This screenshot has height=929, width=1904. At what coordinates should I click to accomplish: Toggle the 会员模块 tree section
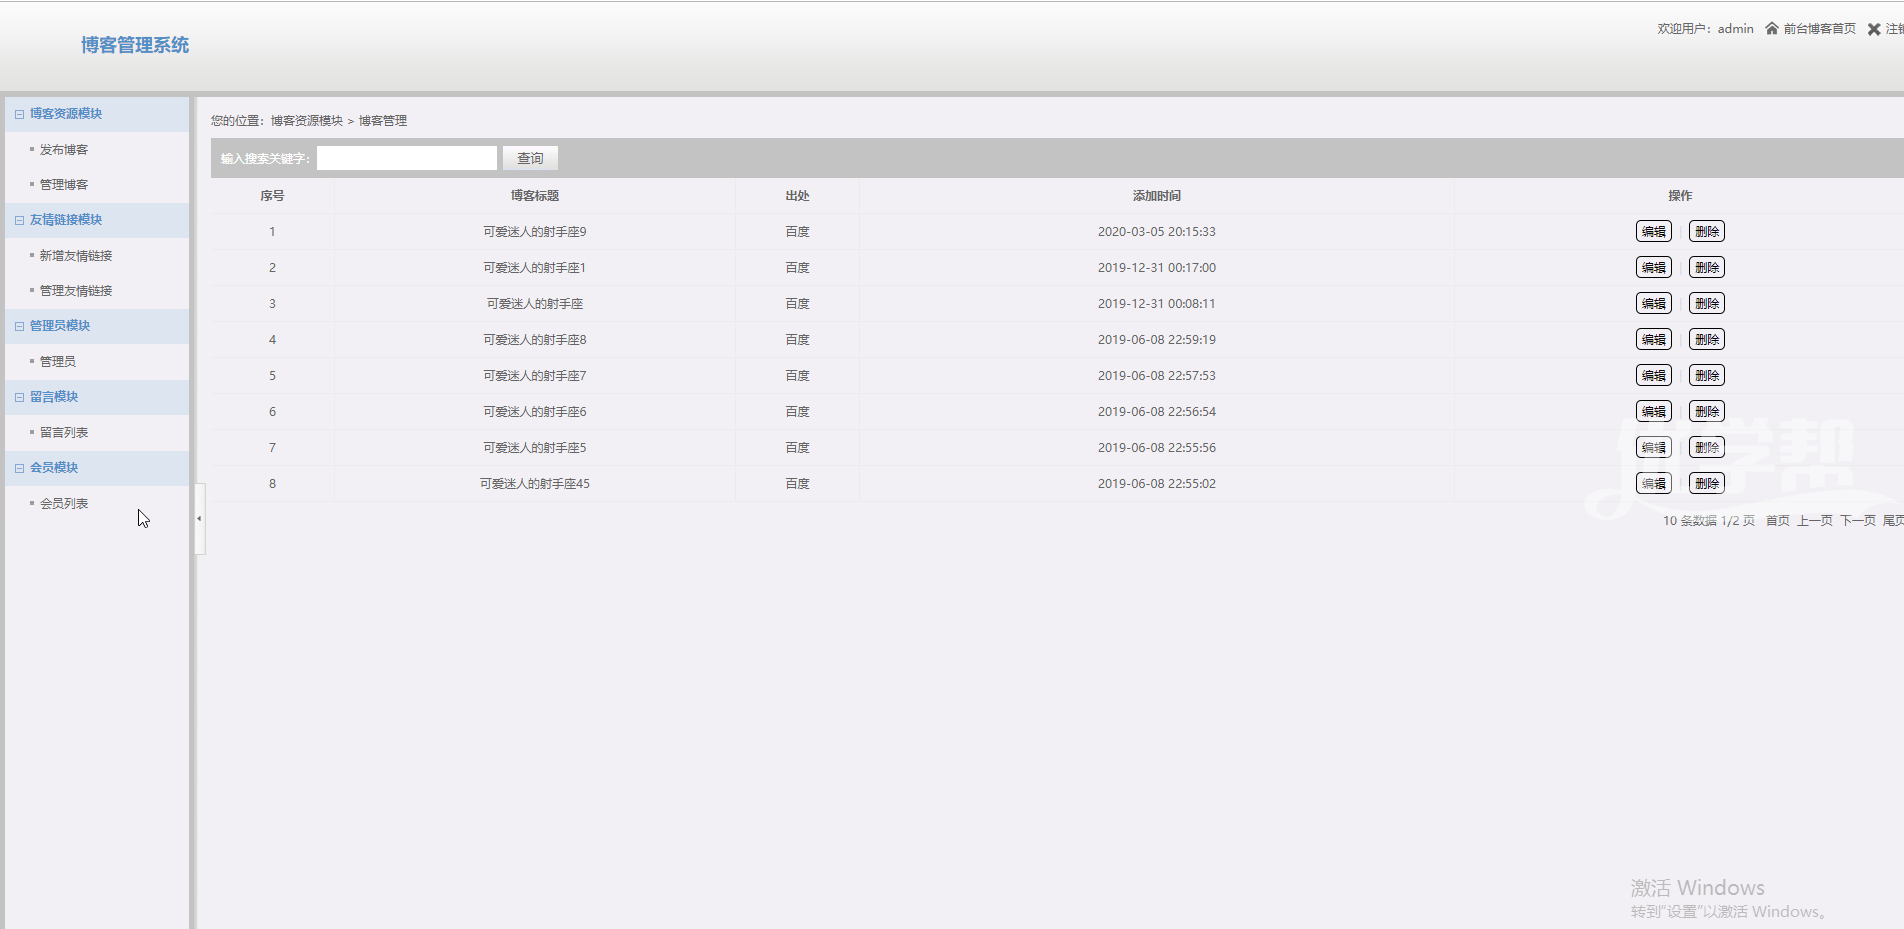pyautogui.click(x=19, y=468)
